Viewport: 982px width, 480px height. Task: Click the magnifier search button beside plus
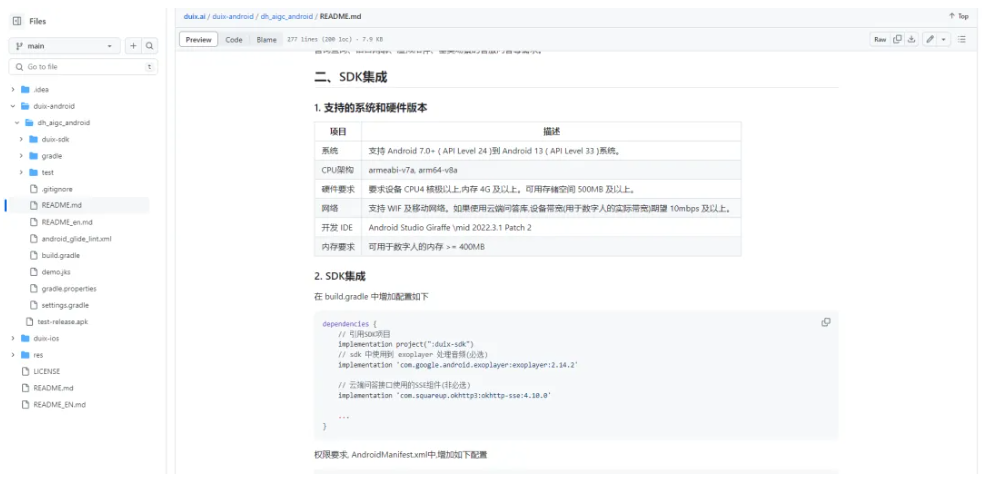(150, 46)
